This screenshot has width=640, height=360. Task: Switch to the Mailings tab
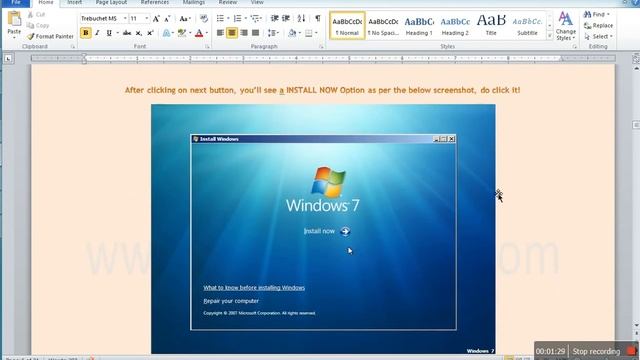193,2
